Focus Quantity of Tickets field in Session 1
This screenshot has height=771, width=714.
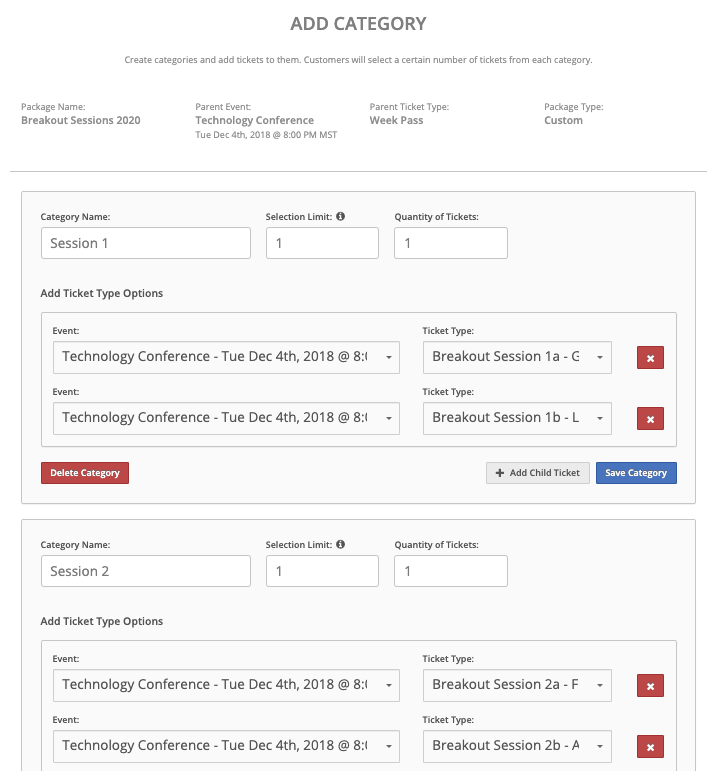point(450,243)
